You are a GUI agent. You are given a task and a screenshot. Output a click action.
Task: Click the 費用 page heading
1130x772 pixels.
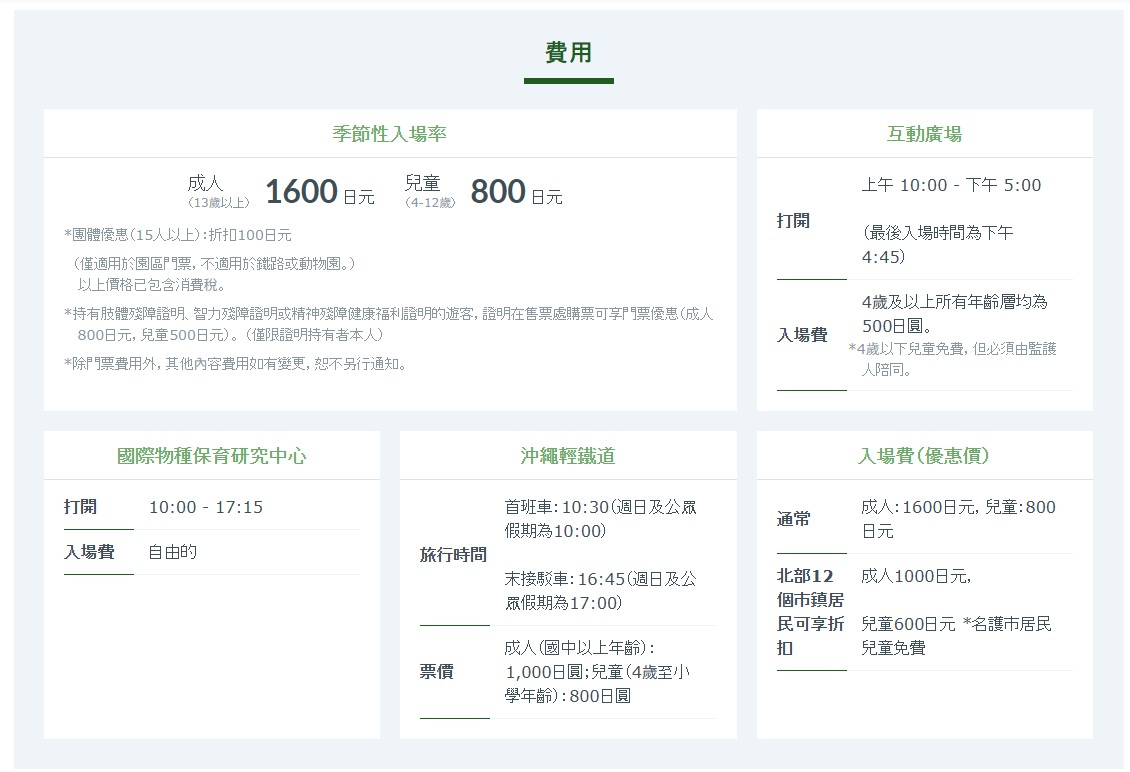click(x=569, y=53)
